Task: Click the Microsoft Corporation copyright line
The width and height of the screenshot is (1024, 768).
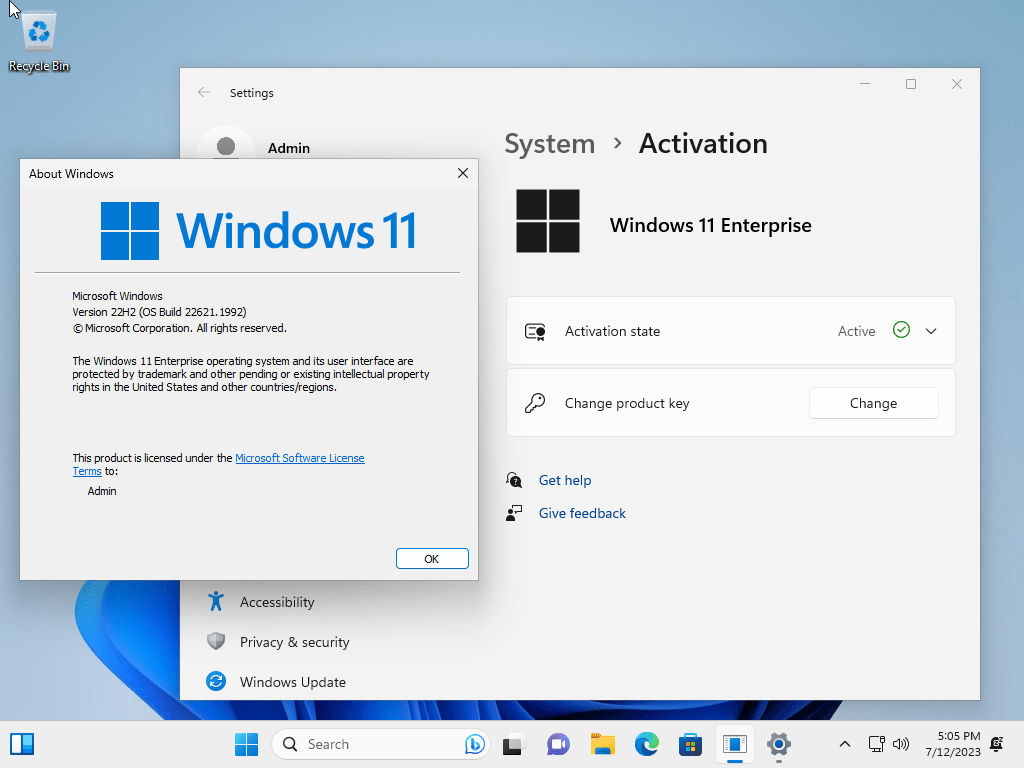Action: 180,328
